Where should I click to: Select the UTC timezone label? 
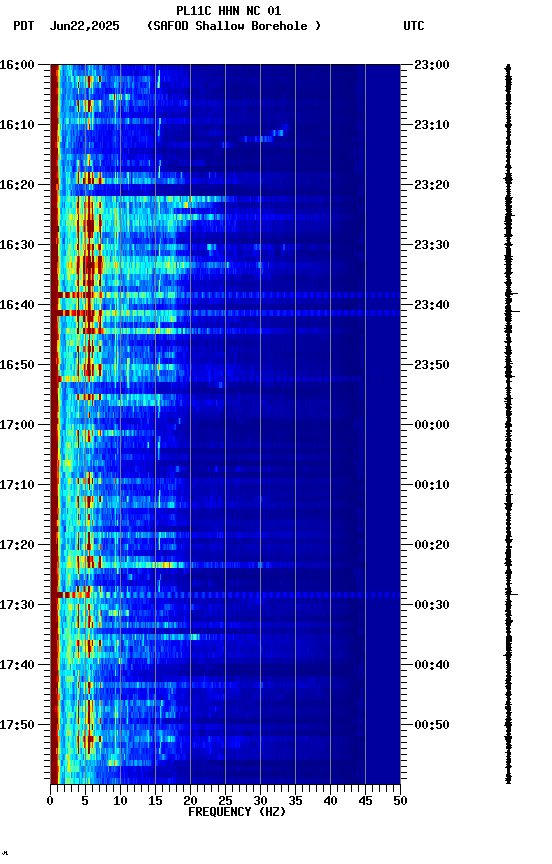(414, 26)
